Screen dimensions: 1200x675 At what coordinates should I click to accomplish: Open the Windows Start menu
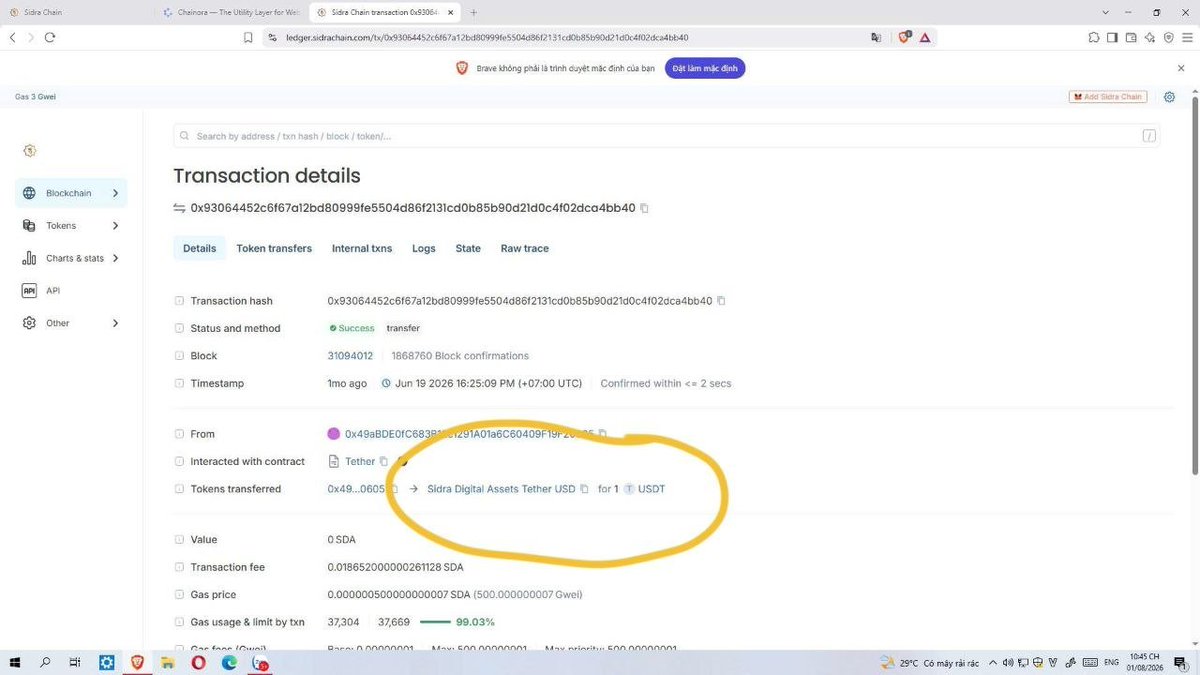pos(15,663)
